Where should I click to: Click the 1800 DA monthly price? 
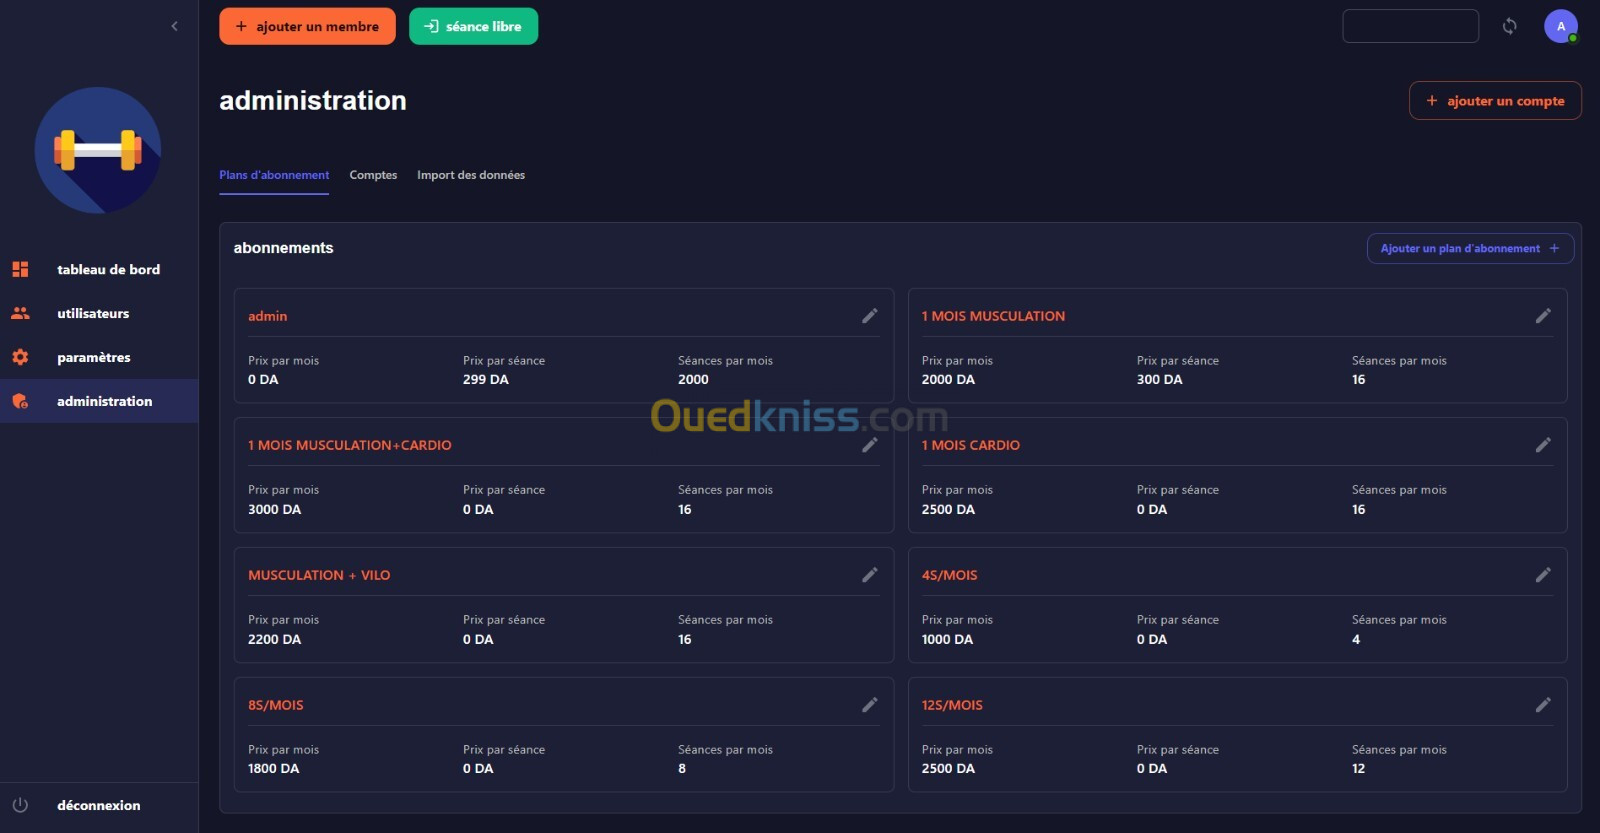[x=273, y=768]
